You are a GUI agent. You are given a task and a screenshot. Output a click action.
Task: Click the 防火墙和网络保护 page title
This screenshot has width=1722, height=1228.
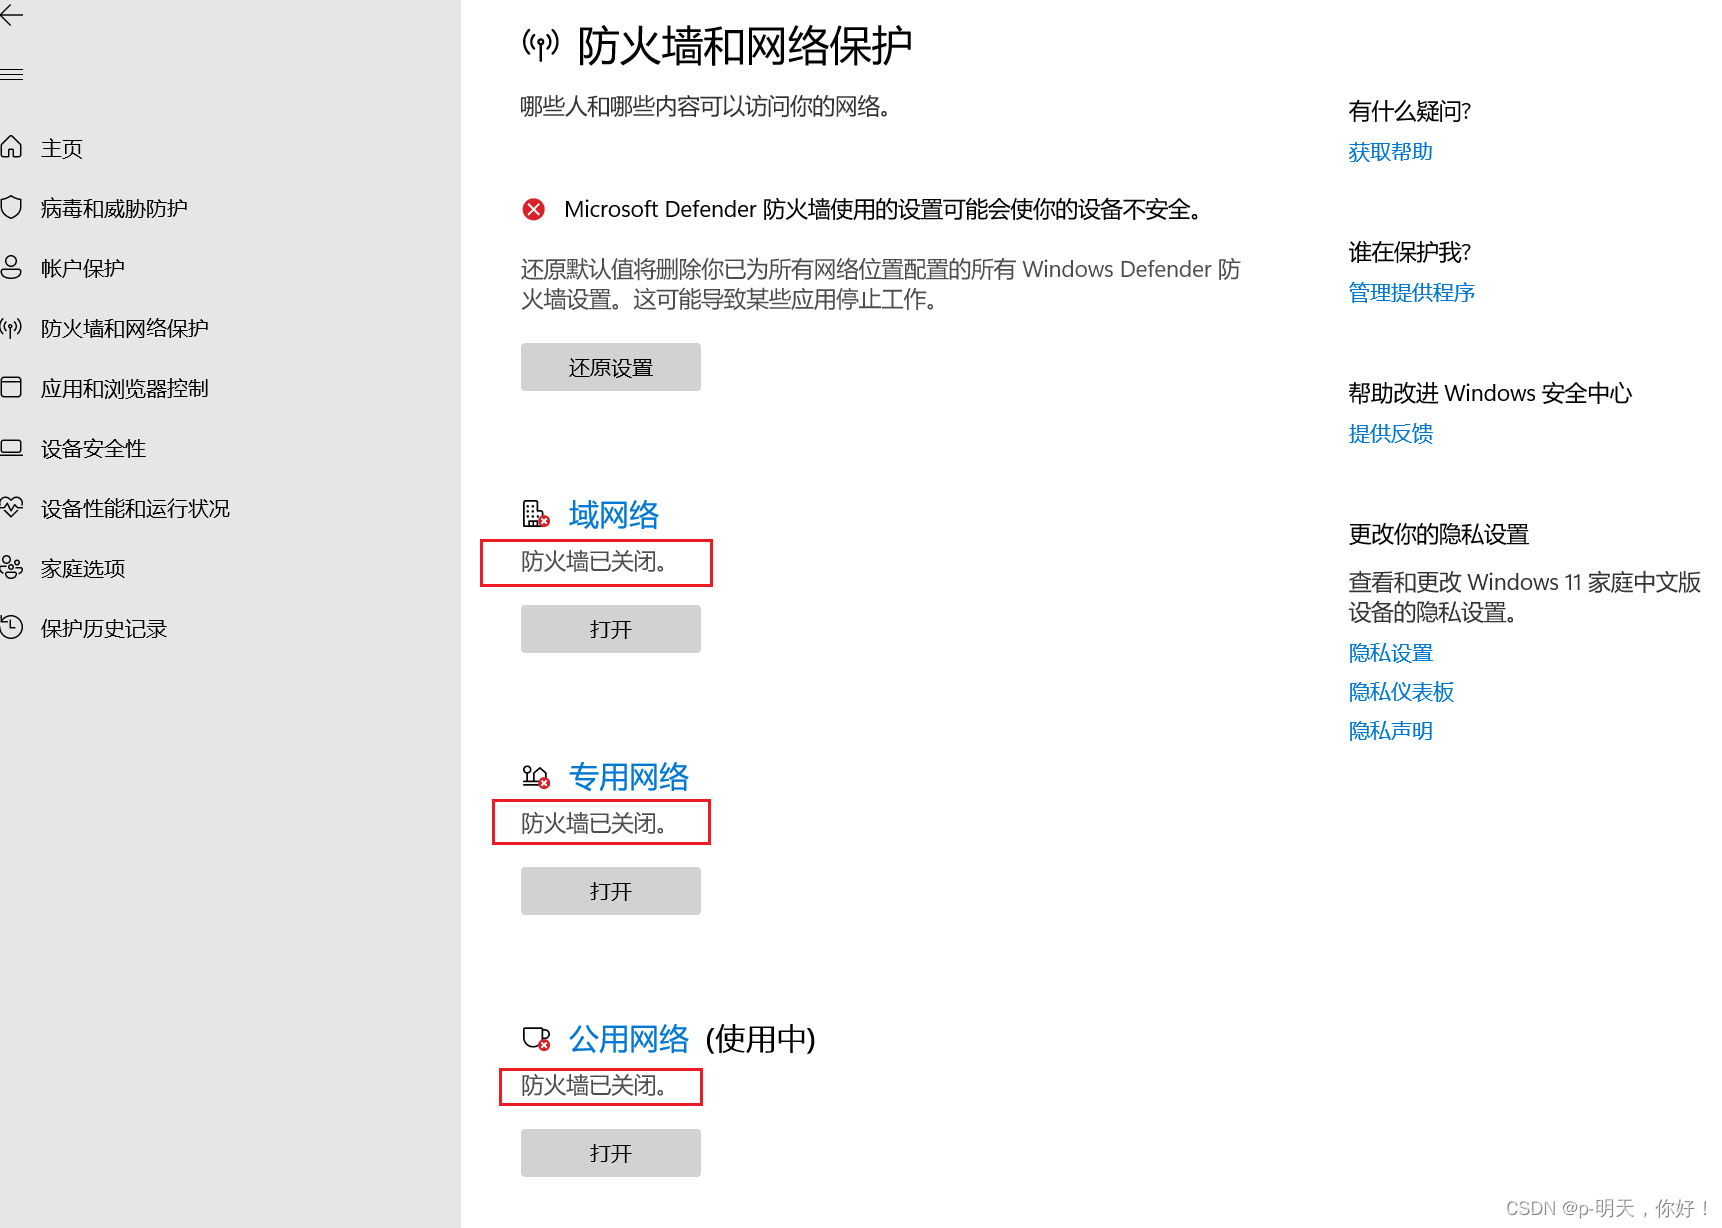pos(745,45)
